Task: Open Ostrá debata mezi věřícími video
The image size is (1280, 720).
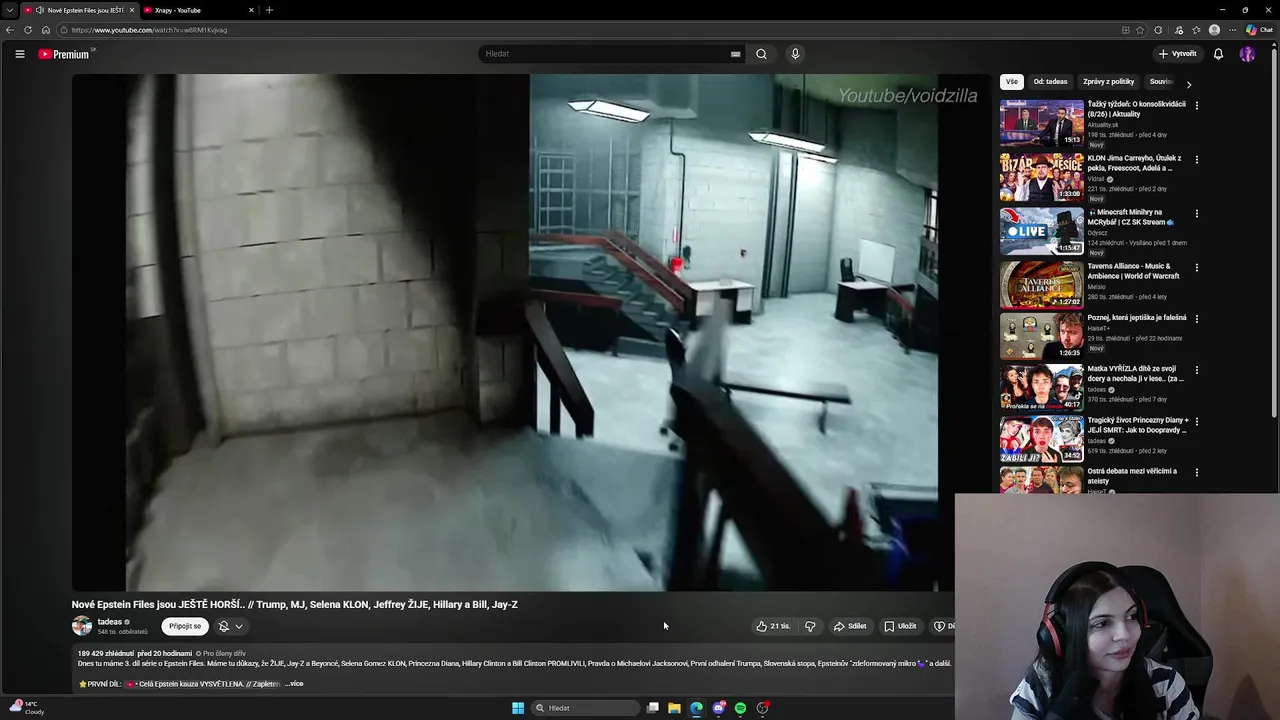Action: 1132,476
